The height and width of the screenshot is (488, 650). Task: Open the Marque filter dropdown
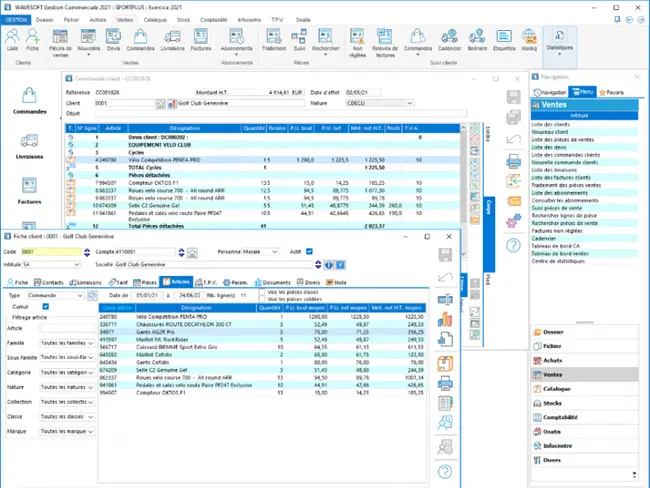(x=90, y=432)
